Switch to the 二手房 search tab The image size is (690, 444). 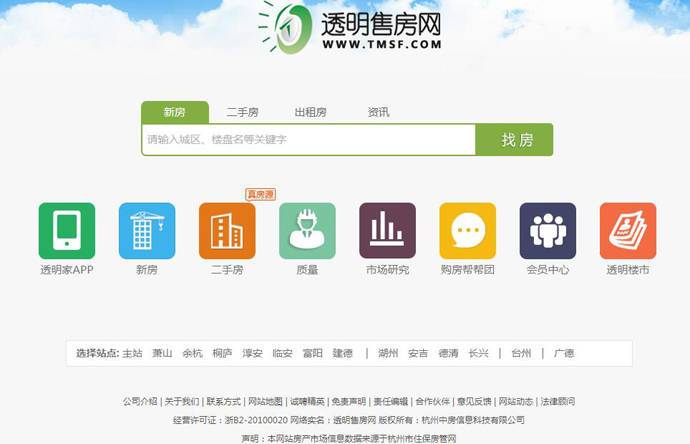(242, 112)
